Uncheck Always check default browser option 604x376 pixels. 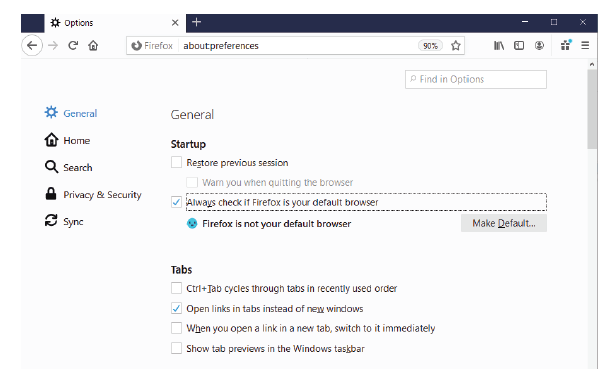pyautogui.click(x=176, y=202)
